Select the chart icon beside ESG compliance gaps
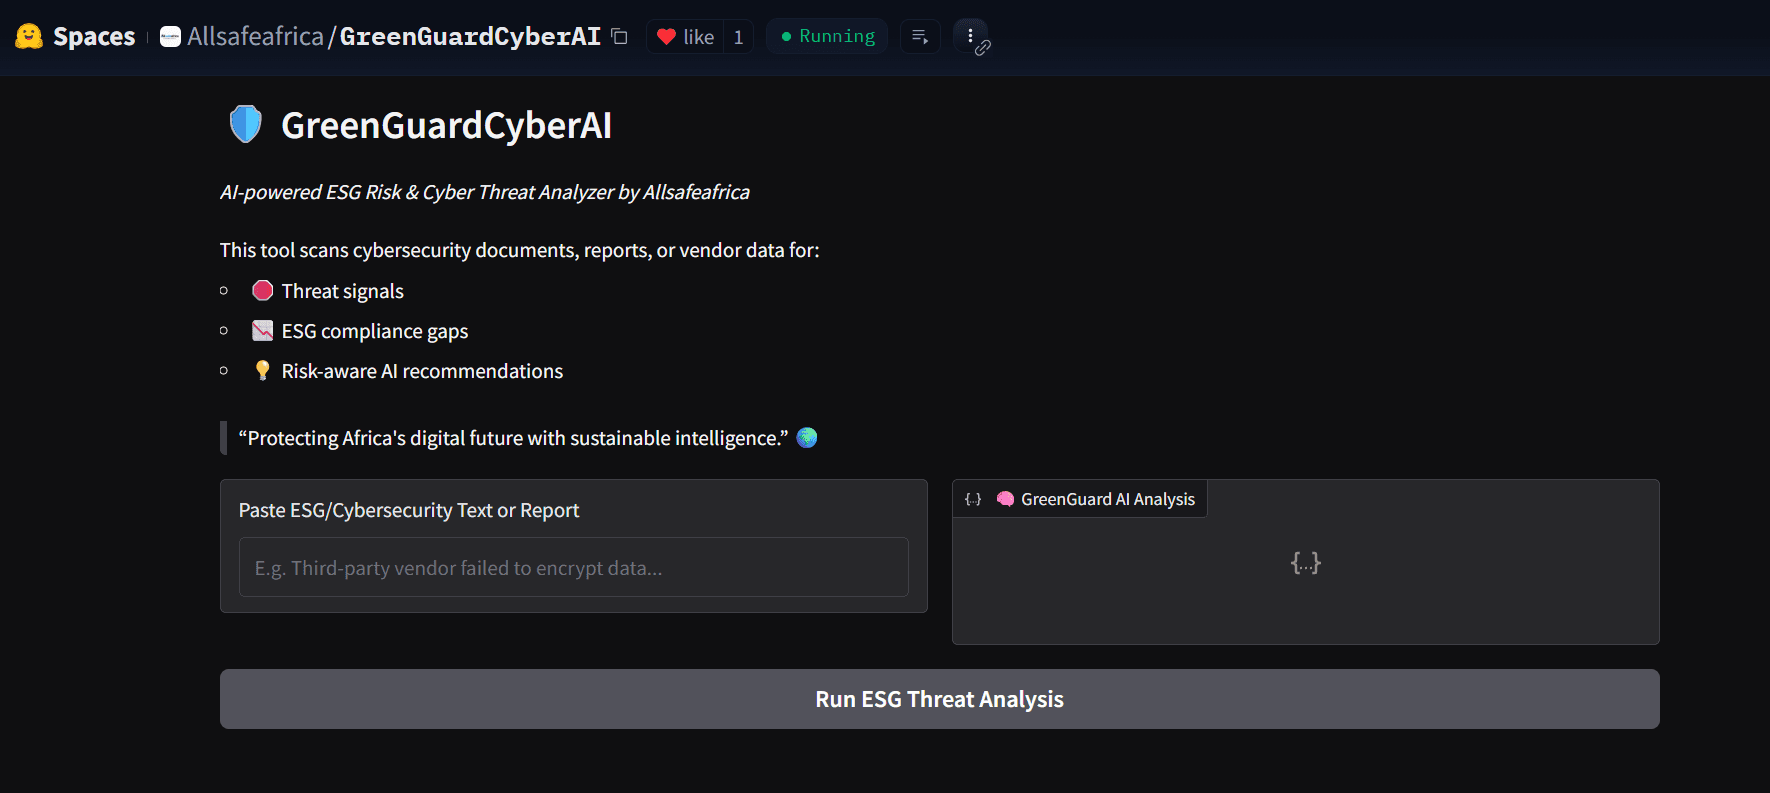1770x793 pixels. pyautogui.click(x=262, y=330)
